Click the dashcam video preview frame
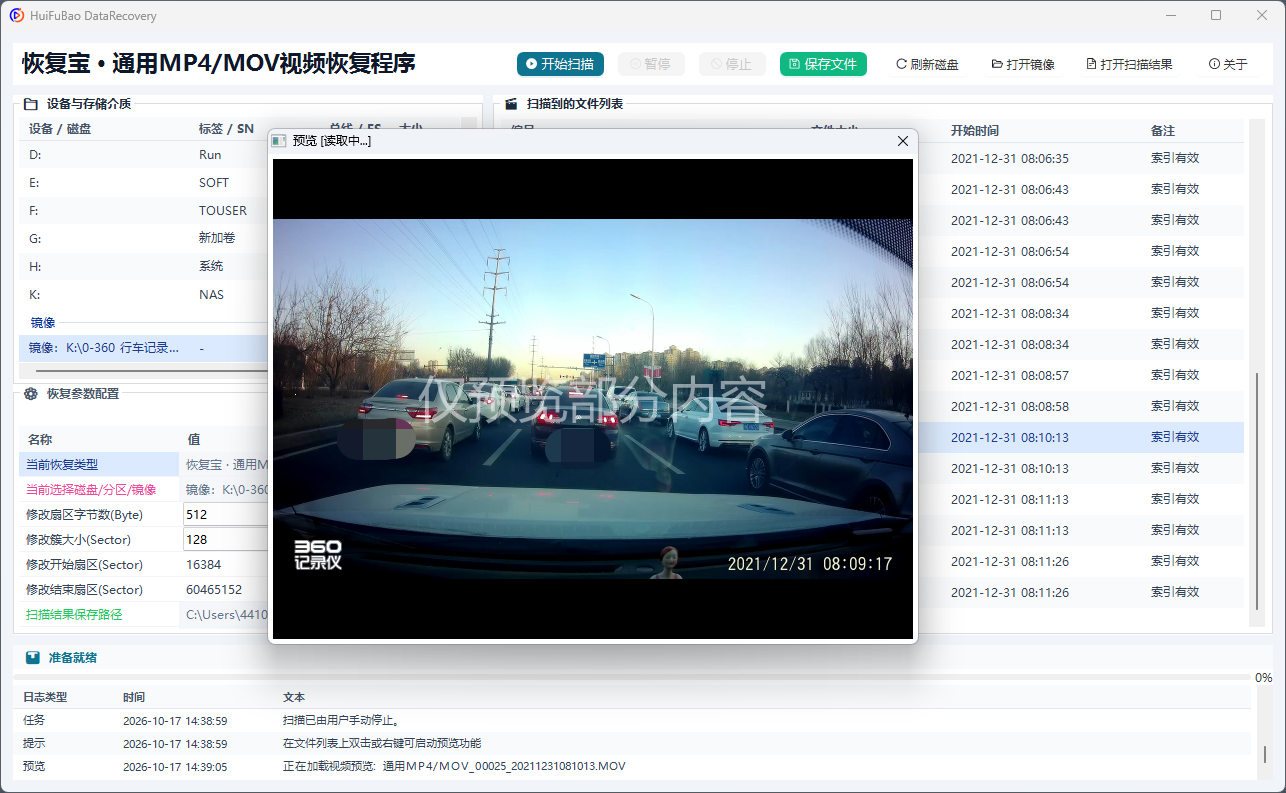Screen dimensions: 1286x793 click(593, 399)
